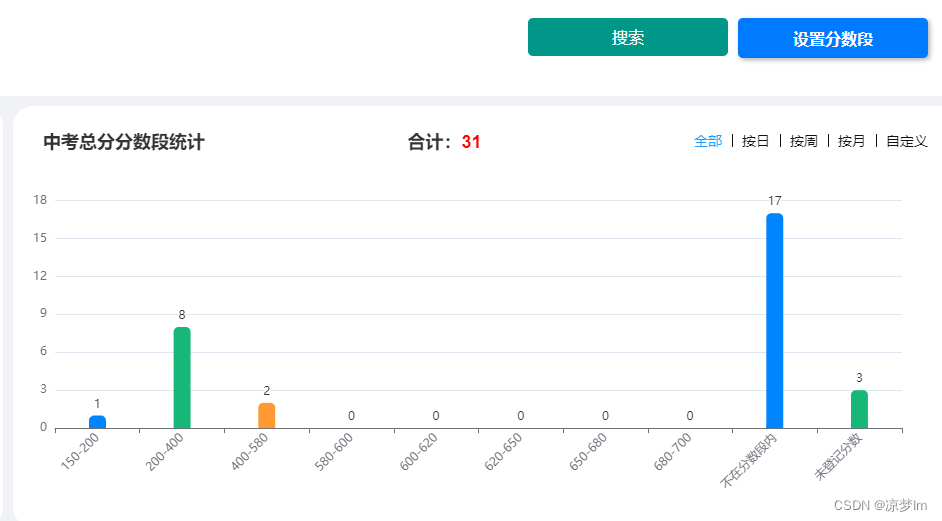Click the green 200-400 bar
Screen dimensions: 942x521
point(182,377)
